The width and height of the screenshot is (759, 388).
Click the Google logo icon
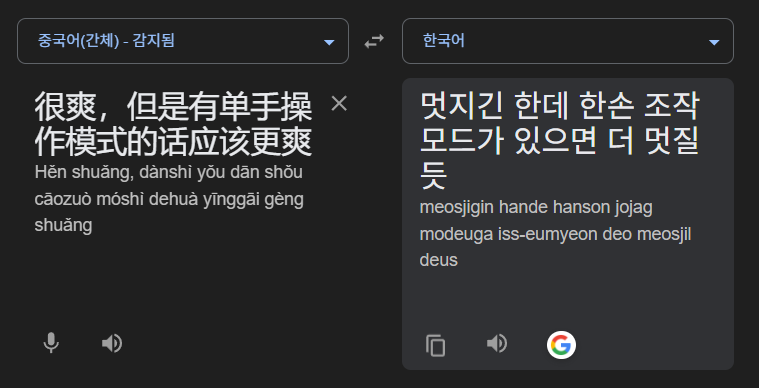tap(561, 345)
